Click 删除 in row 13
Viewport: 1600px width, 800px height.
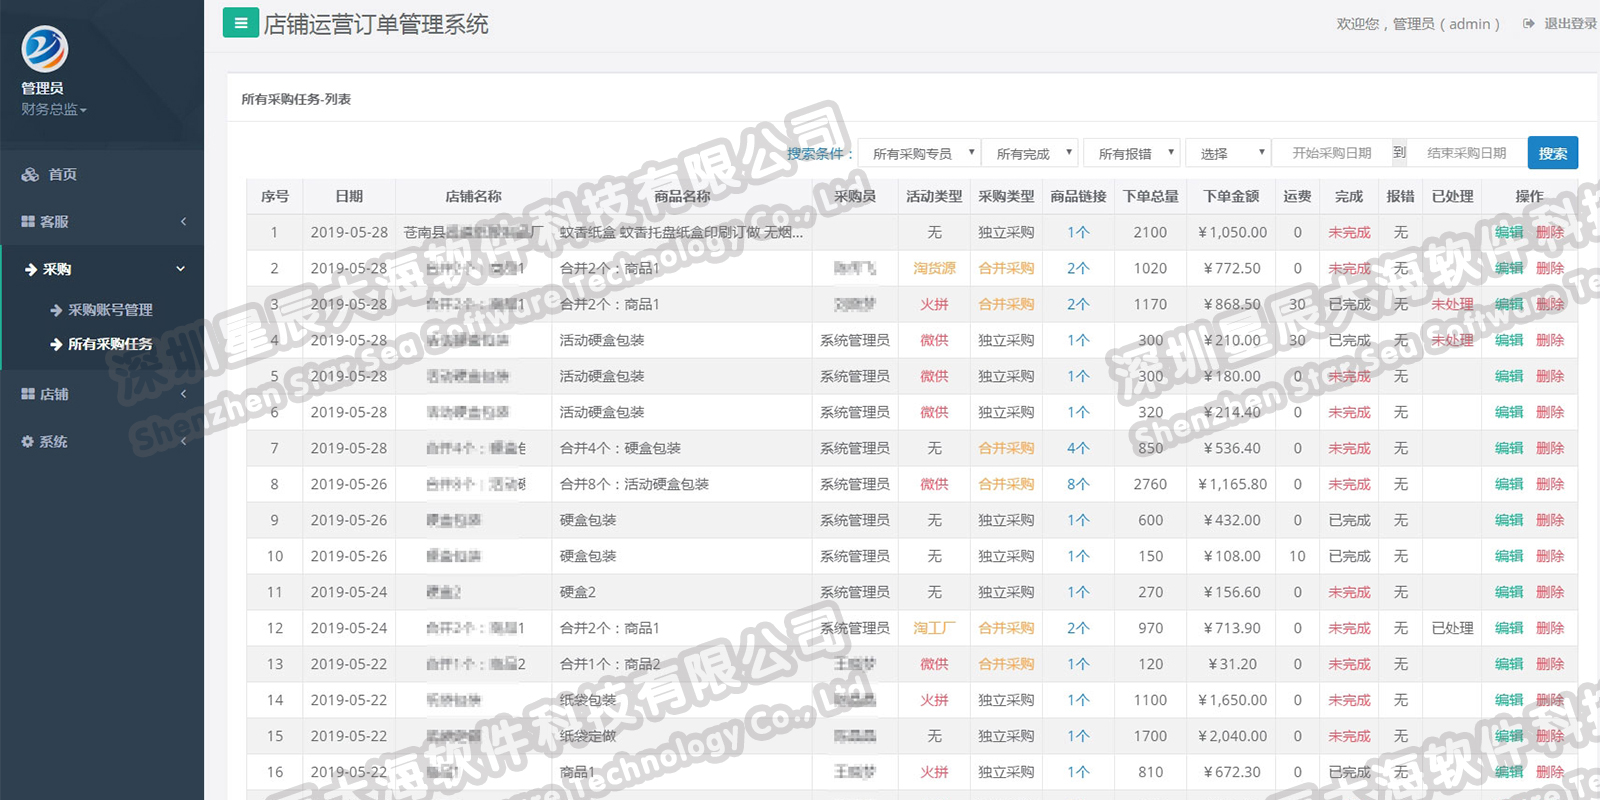pos(1550,664)
